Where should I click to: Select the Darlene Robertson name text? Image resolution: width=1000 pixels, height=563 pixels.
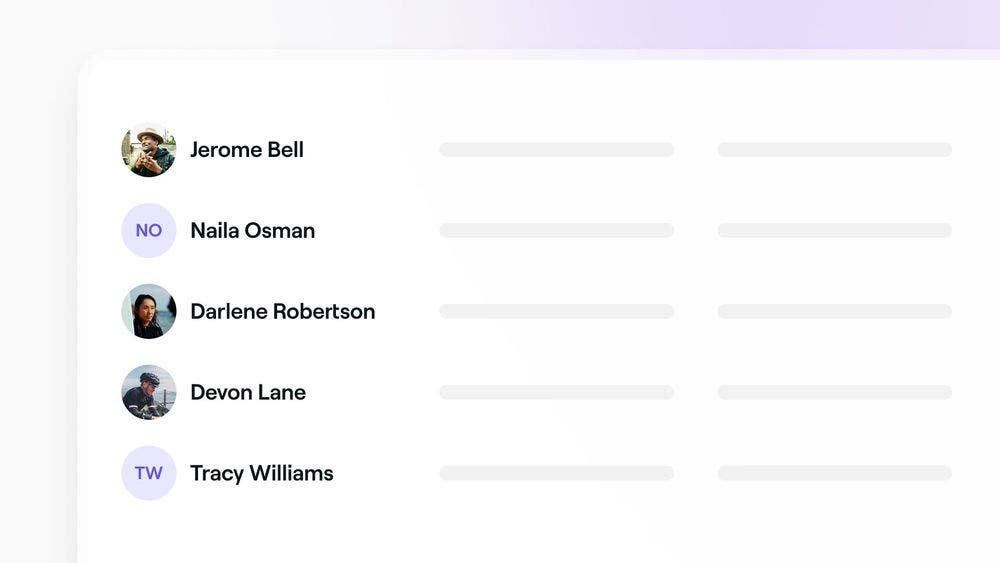pyautogui.click(x=282, y=312)
